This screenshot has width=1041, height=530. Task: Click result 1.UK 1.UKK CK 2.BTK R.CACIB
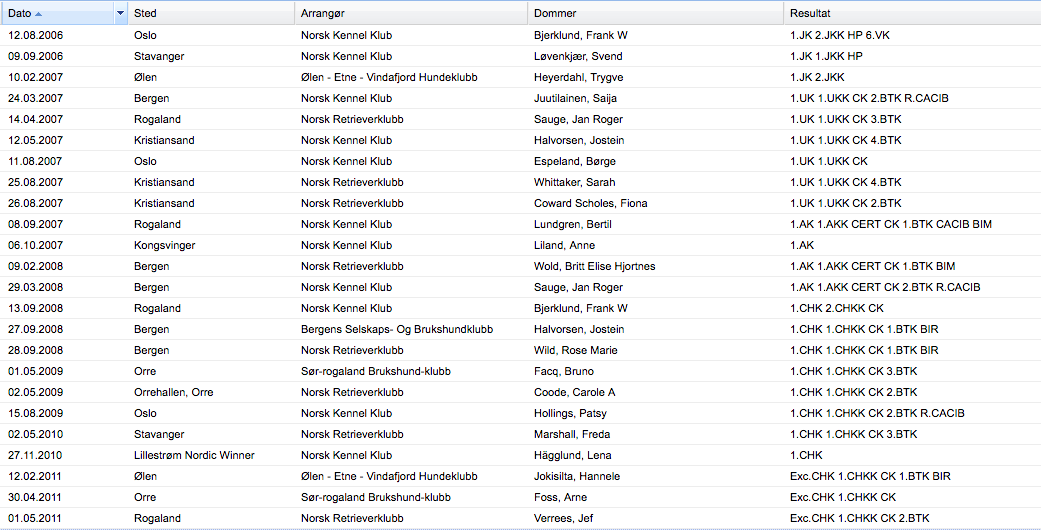(x=869, y=98)
